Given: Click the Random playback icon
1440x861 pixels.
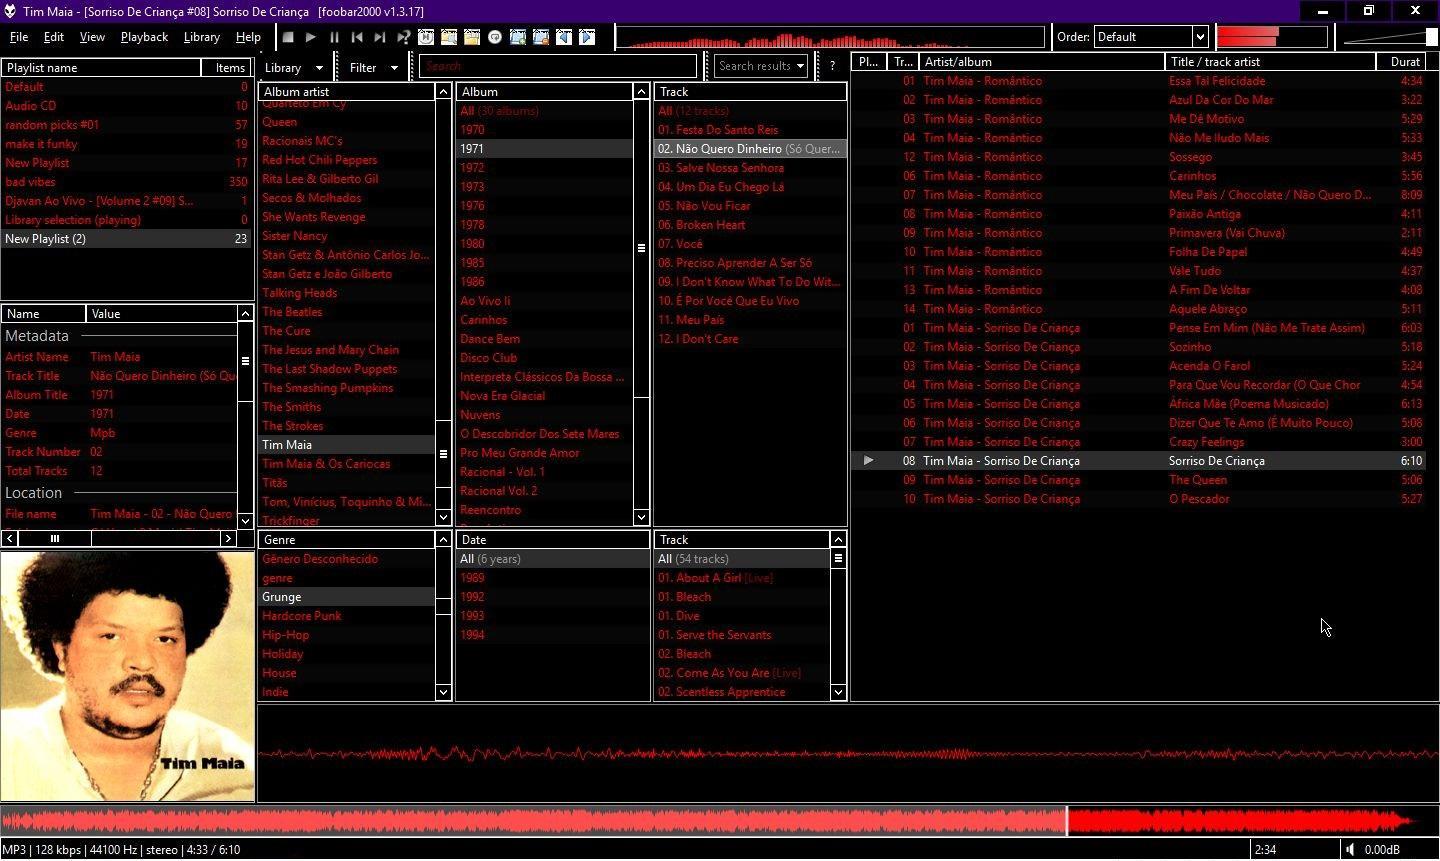Looking at the screenshot, I should [403, 37].
